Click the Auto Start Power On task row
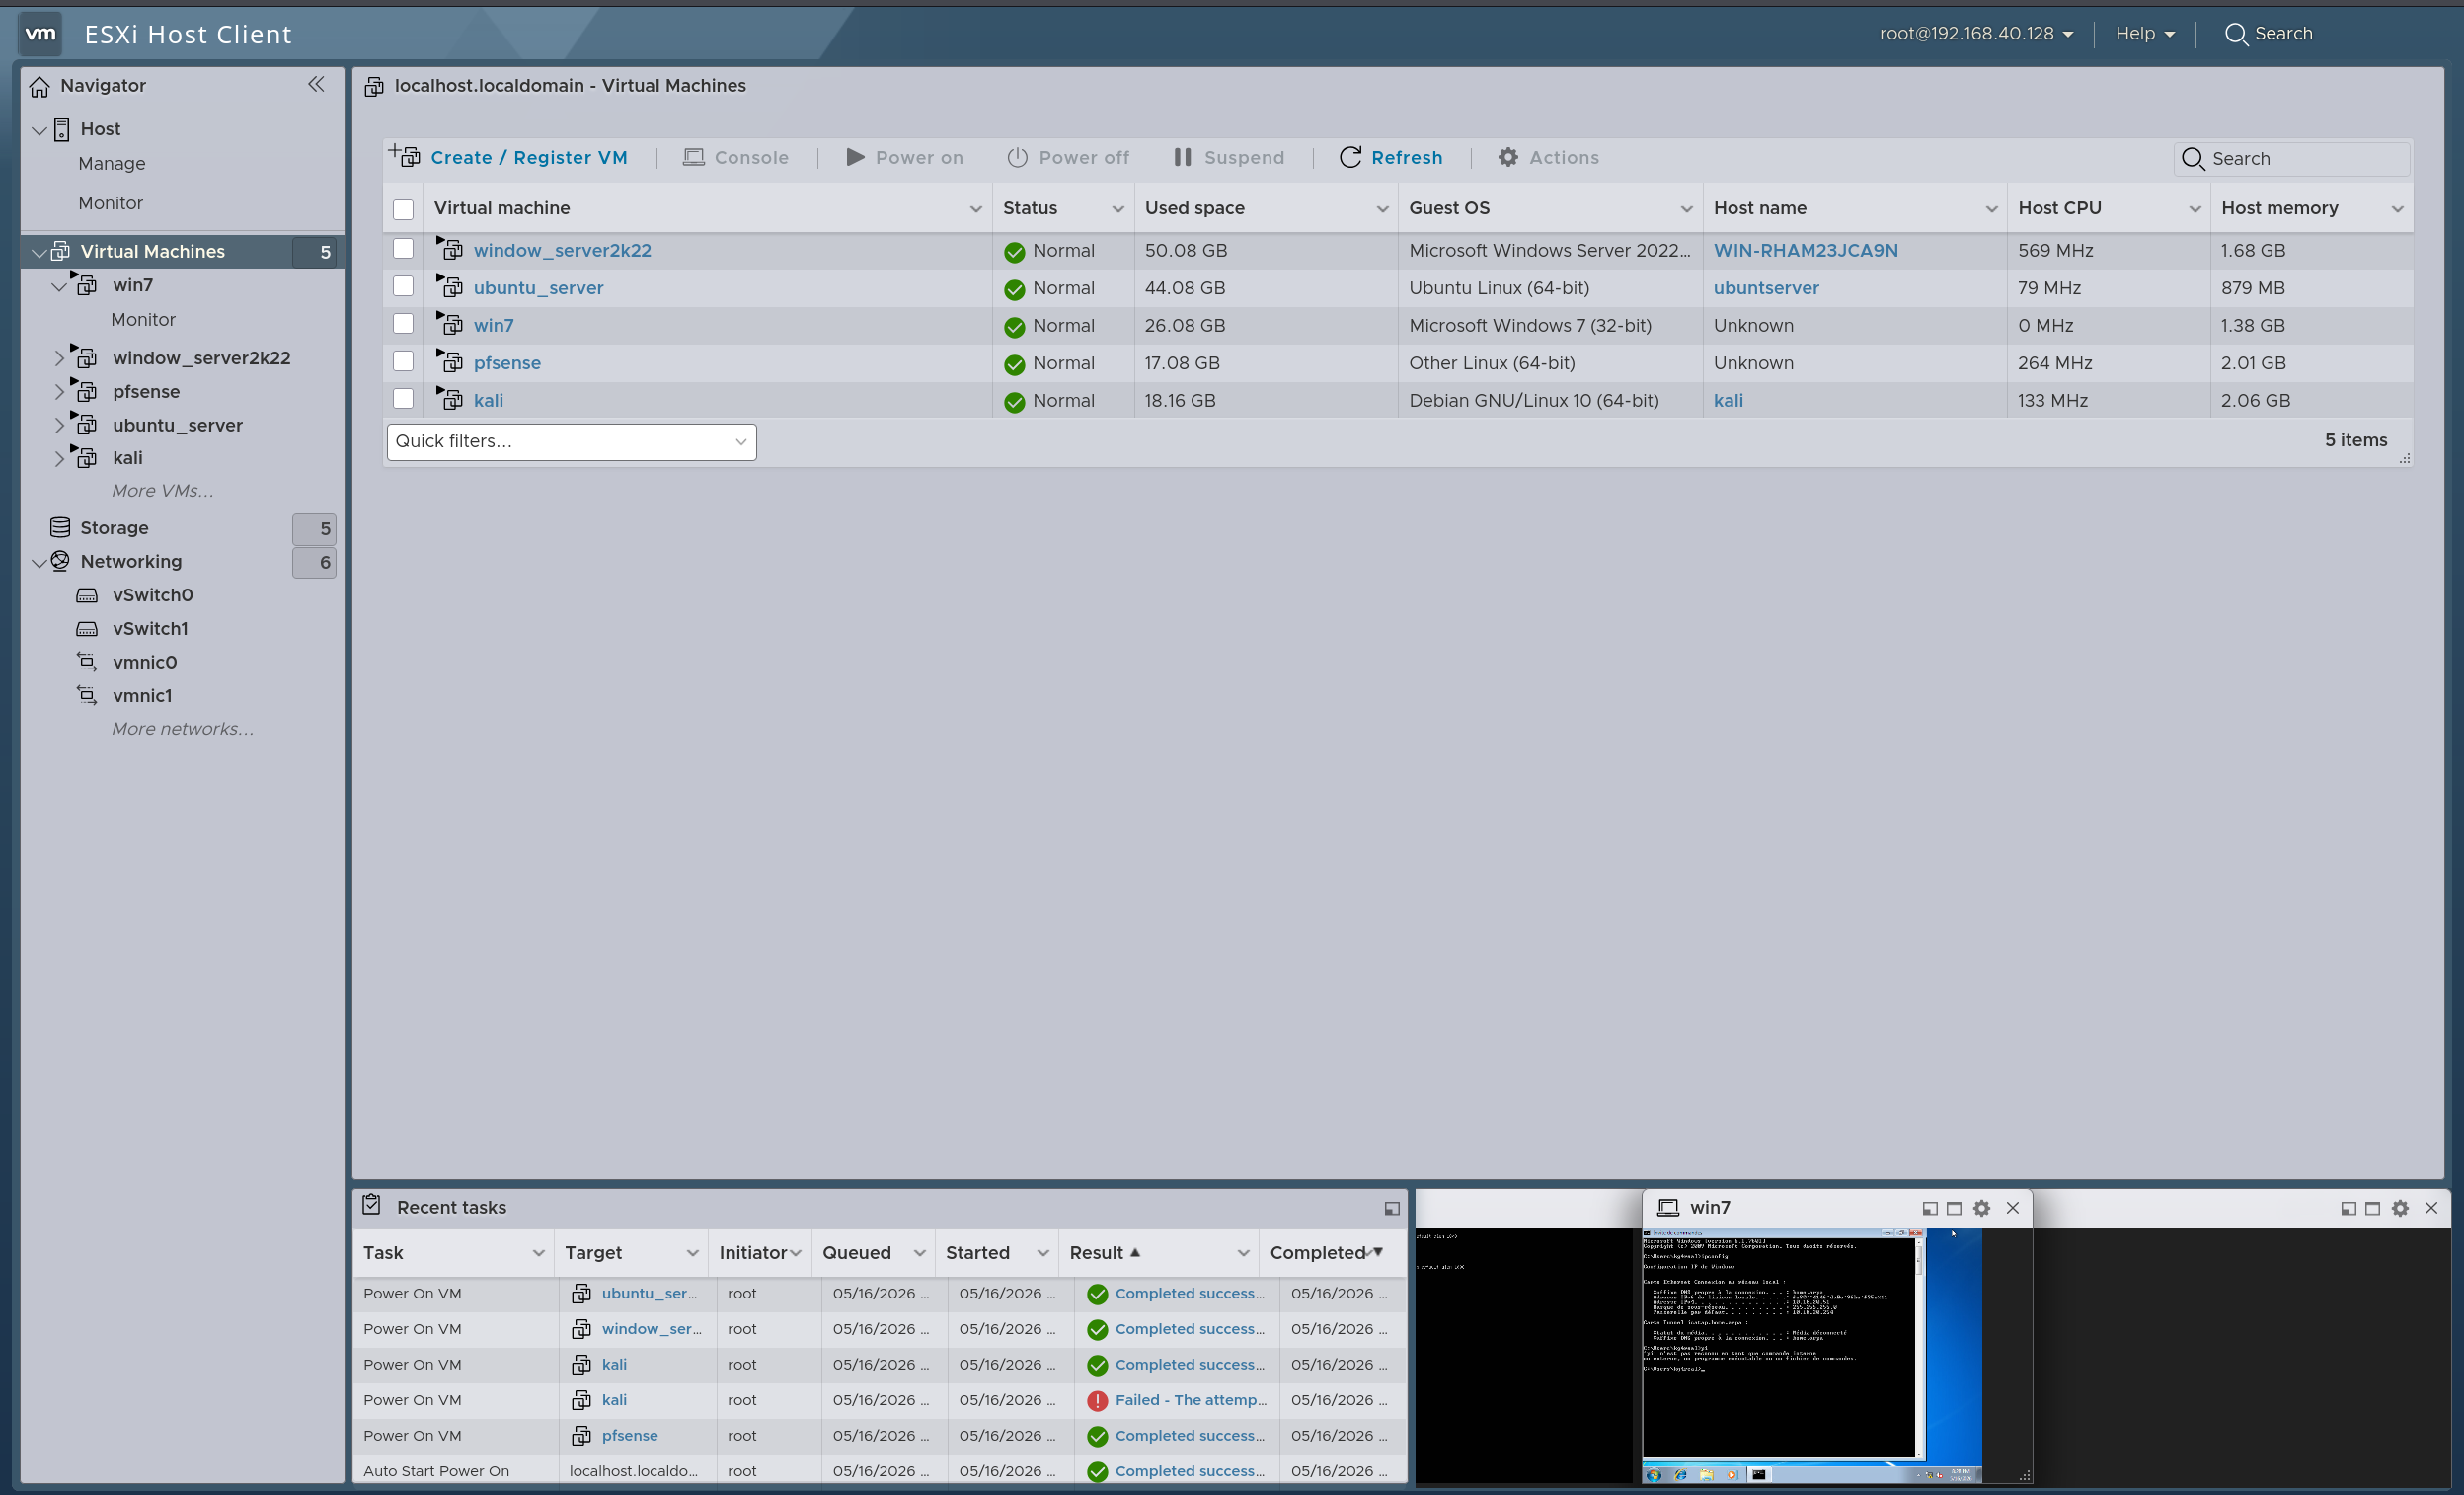The height and width of the screenshot is (1495, 2464). (879, 1470)
